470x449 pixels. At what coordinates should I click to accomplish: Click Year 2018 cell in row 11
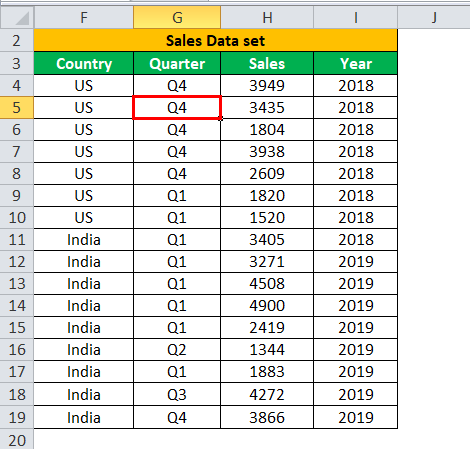click(356, 240)
